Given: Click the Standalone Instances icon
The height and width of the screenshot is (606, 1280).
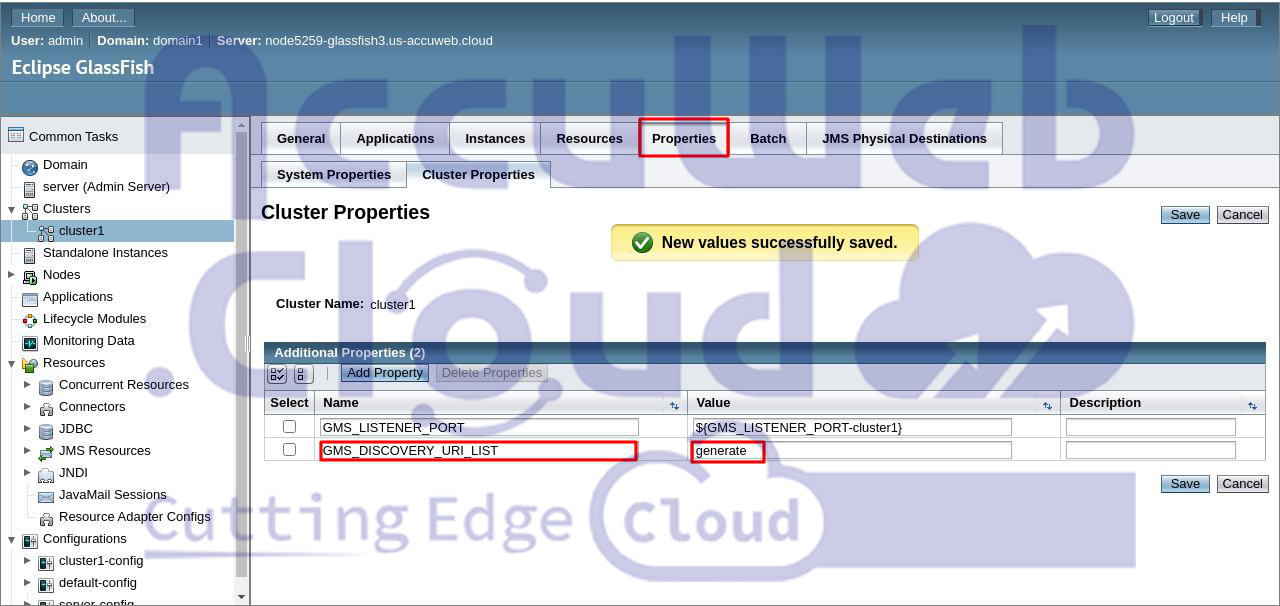Looking at the screenshot, I should tap(30, 254).
